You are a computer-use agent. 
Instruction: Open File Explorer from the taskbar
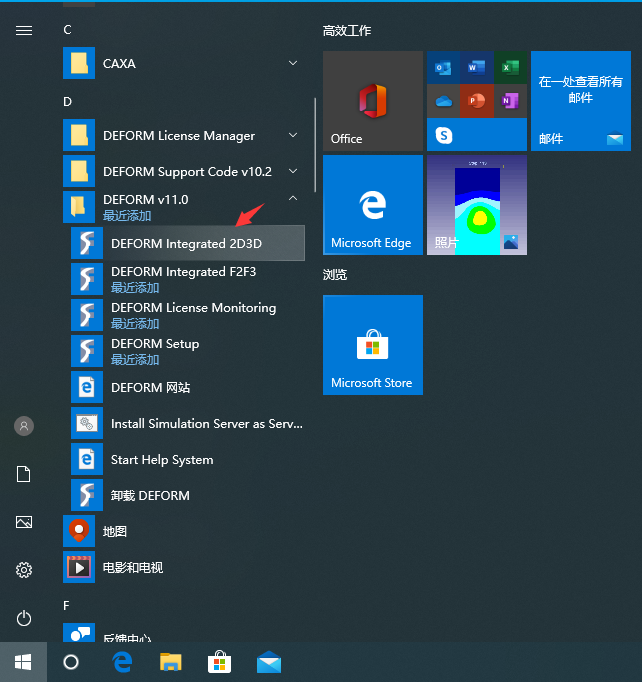point(171,662)
